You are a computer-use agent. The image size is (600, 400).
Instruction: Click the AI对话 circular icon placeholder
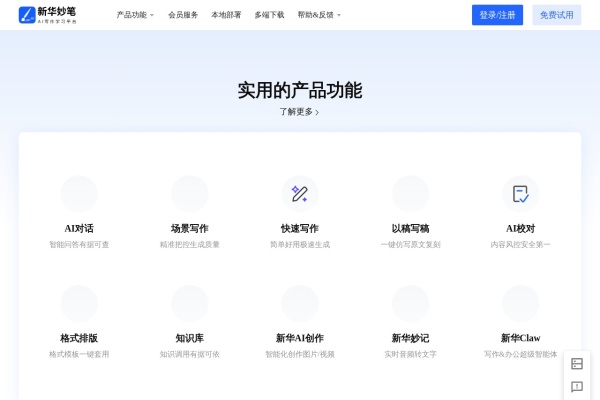[x=79, y=194]
